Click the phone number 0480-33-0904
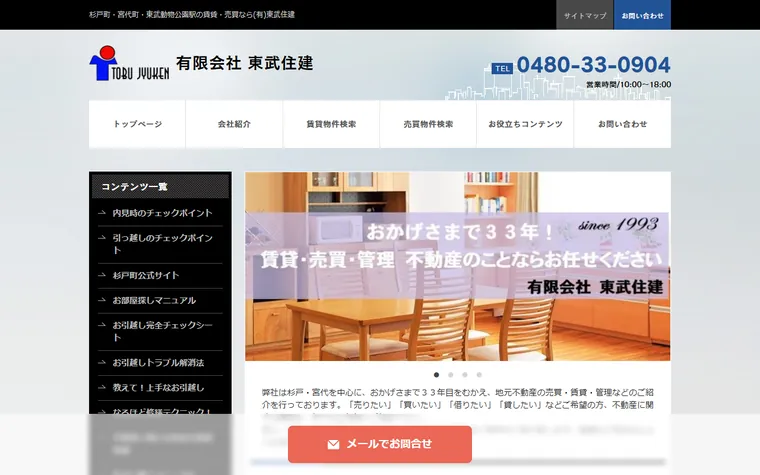760x475 pixels. [x=594, y=65]
